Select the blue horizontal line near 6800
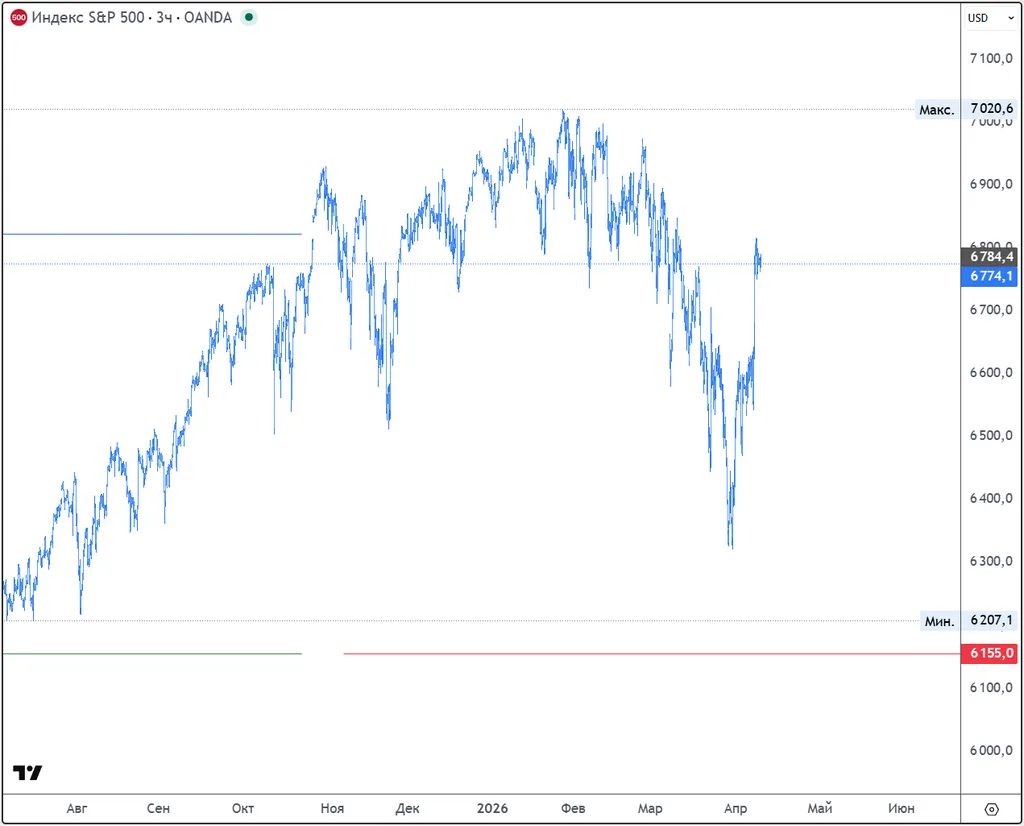The width and height of the screenshot is (1024, 826). [150, 234]
